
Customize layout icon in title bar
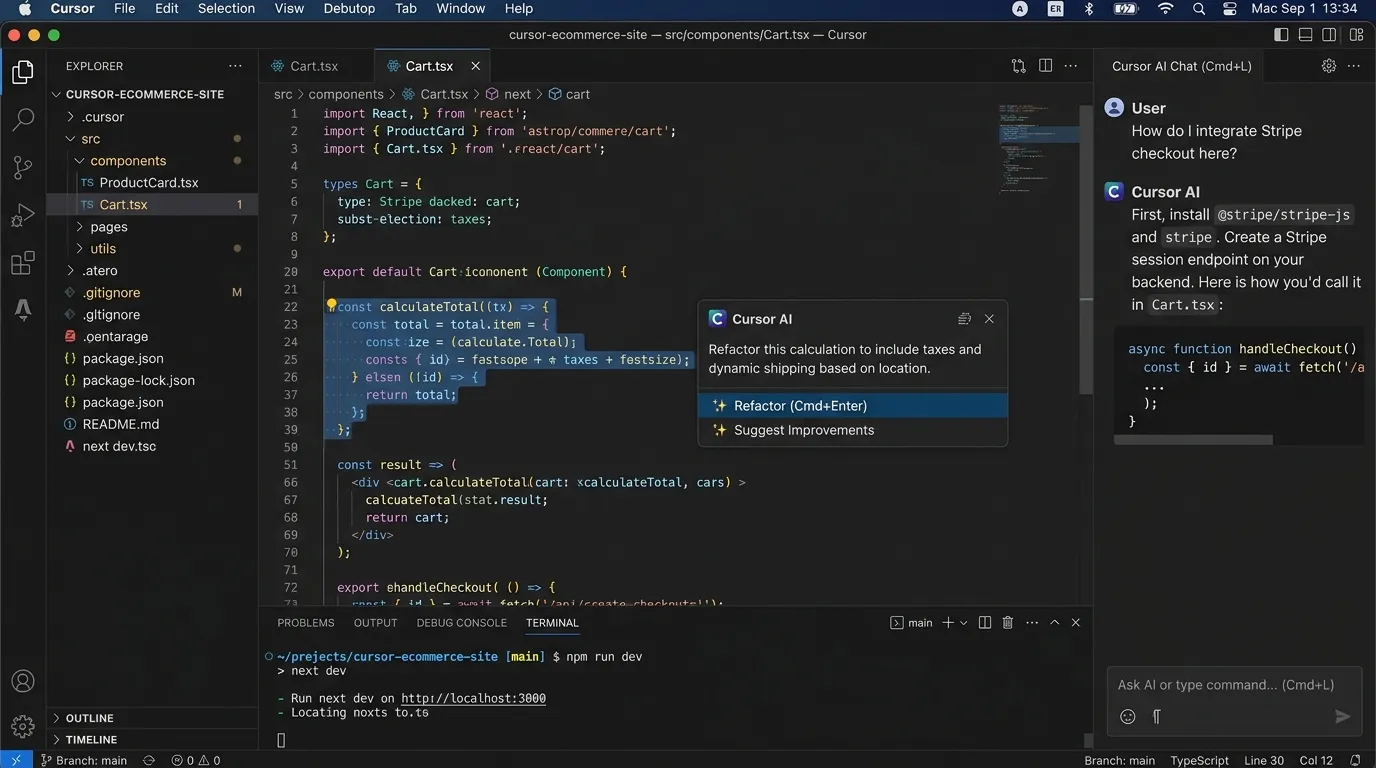point(1356,35)
